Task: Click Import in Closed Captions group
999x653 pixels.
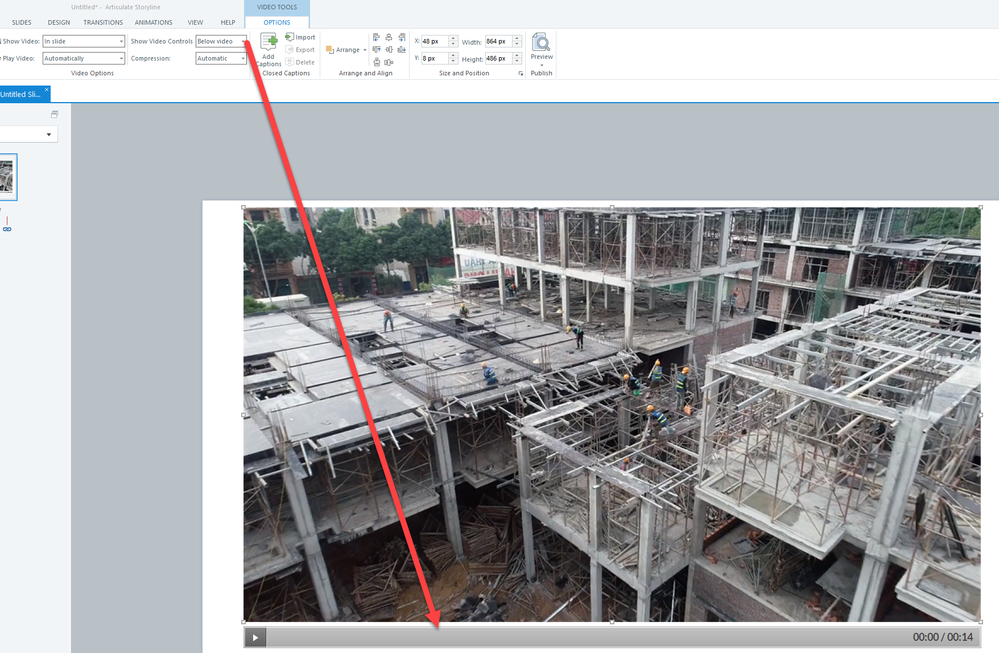Action: pos(300,37)
